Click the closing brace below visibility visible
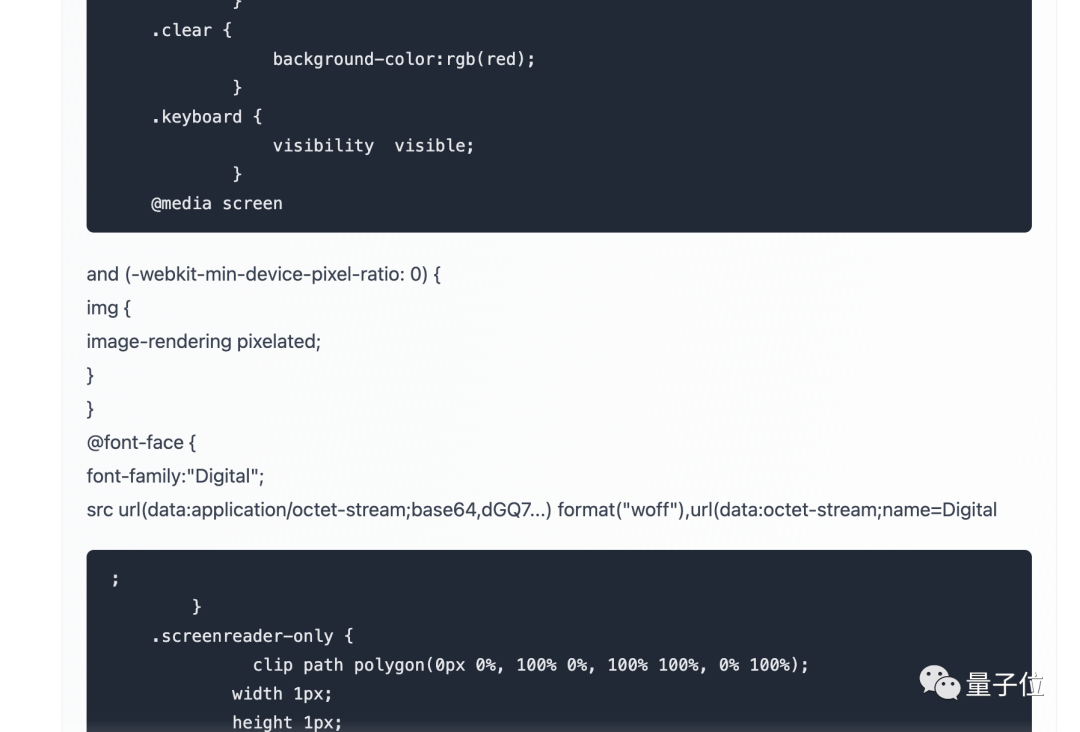This screenshot has width=1080, height=732. (x=237, y=174)
